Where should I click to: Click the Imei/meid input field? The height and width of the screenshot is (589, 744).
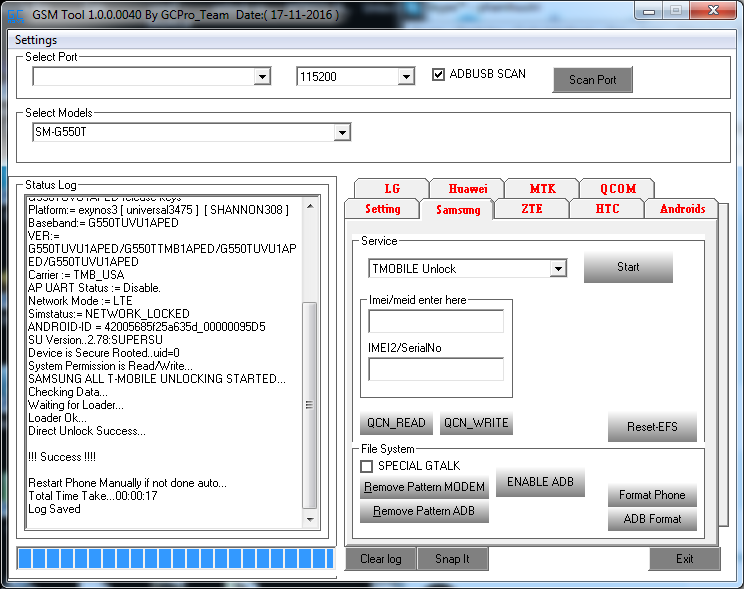436,322
